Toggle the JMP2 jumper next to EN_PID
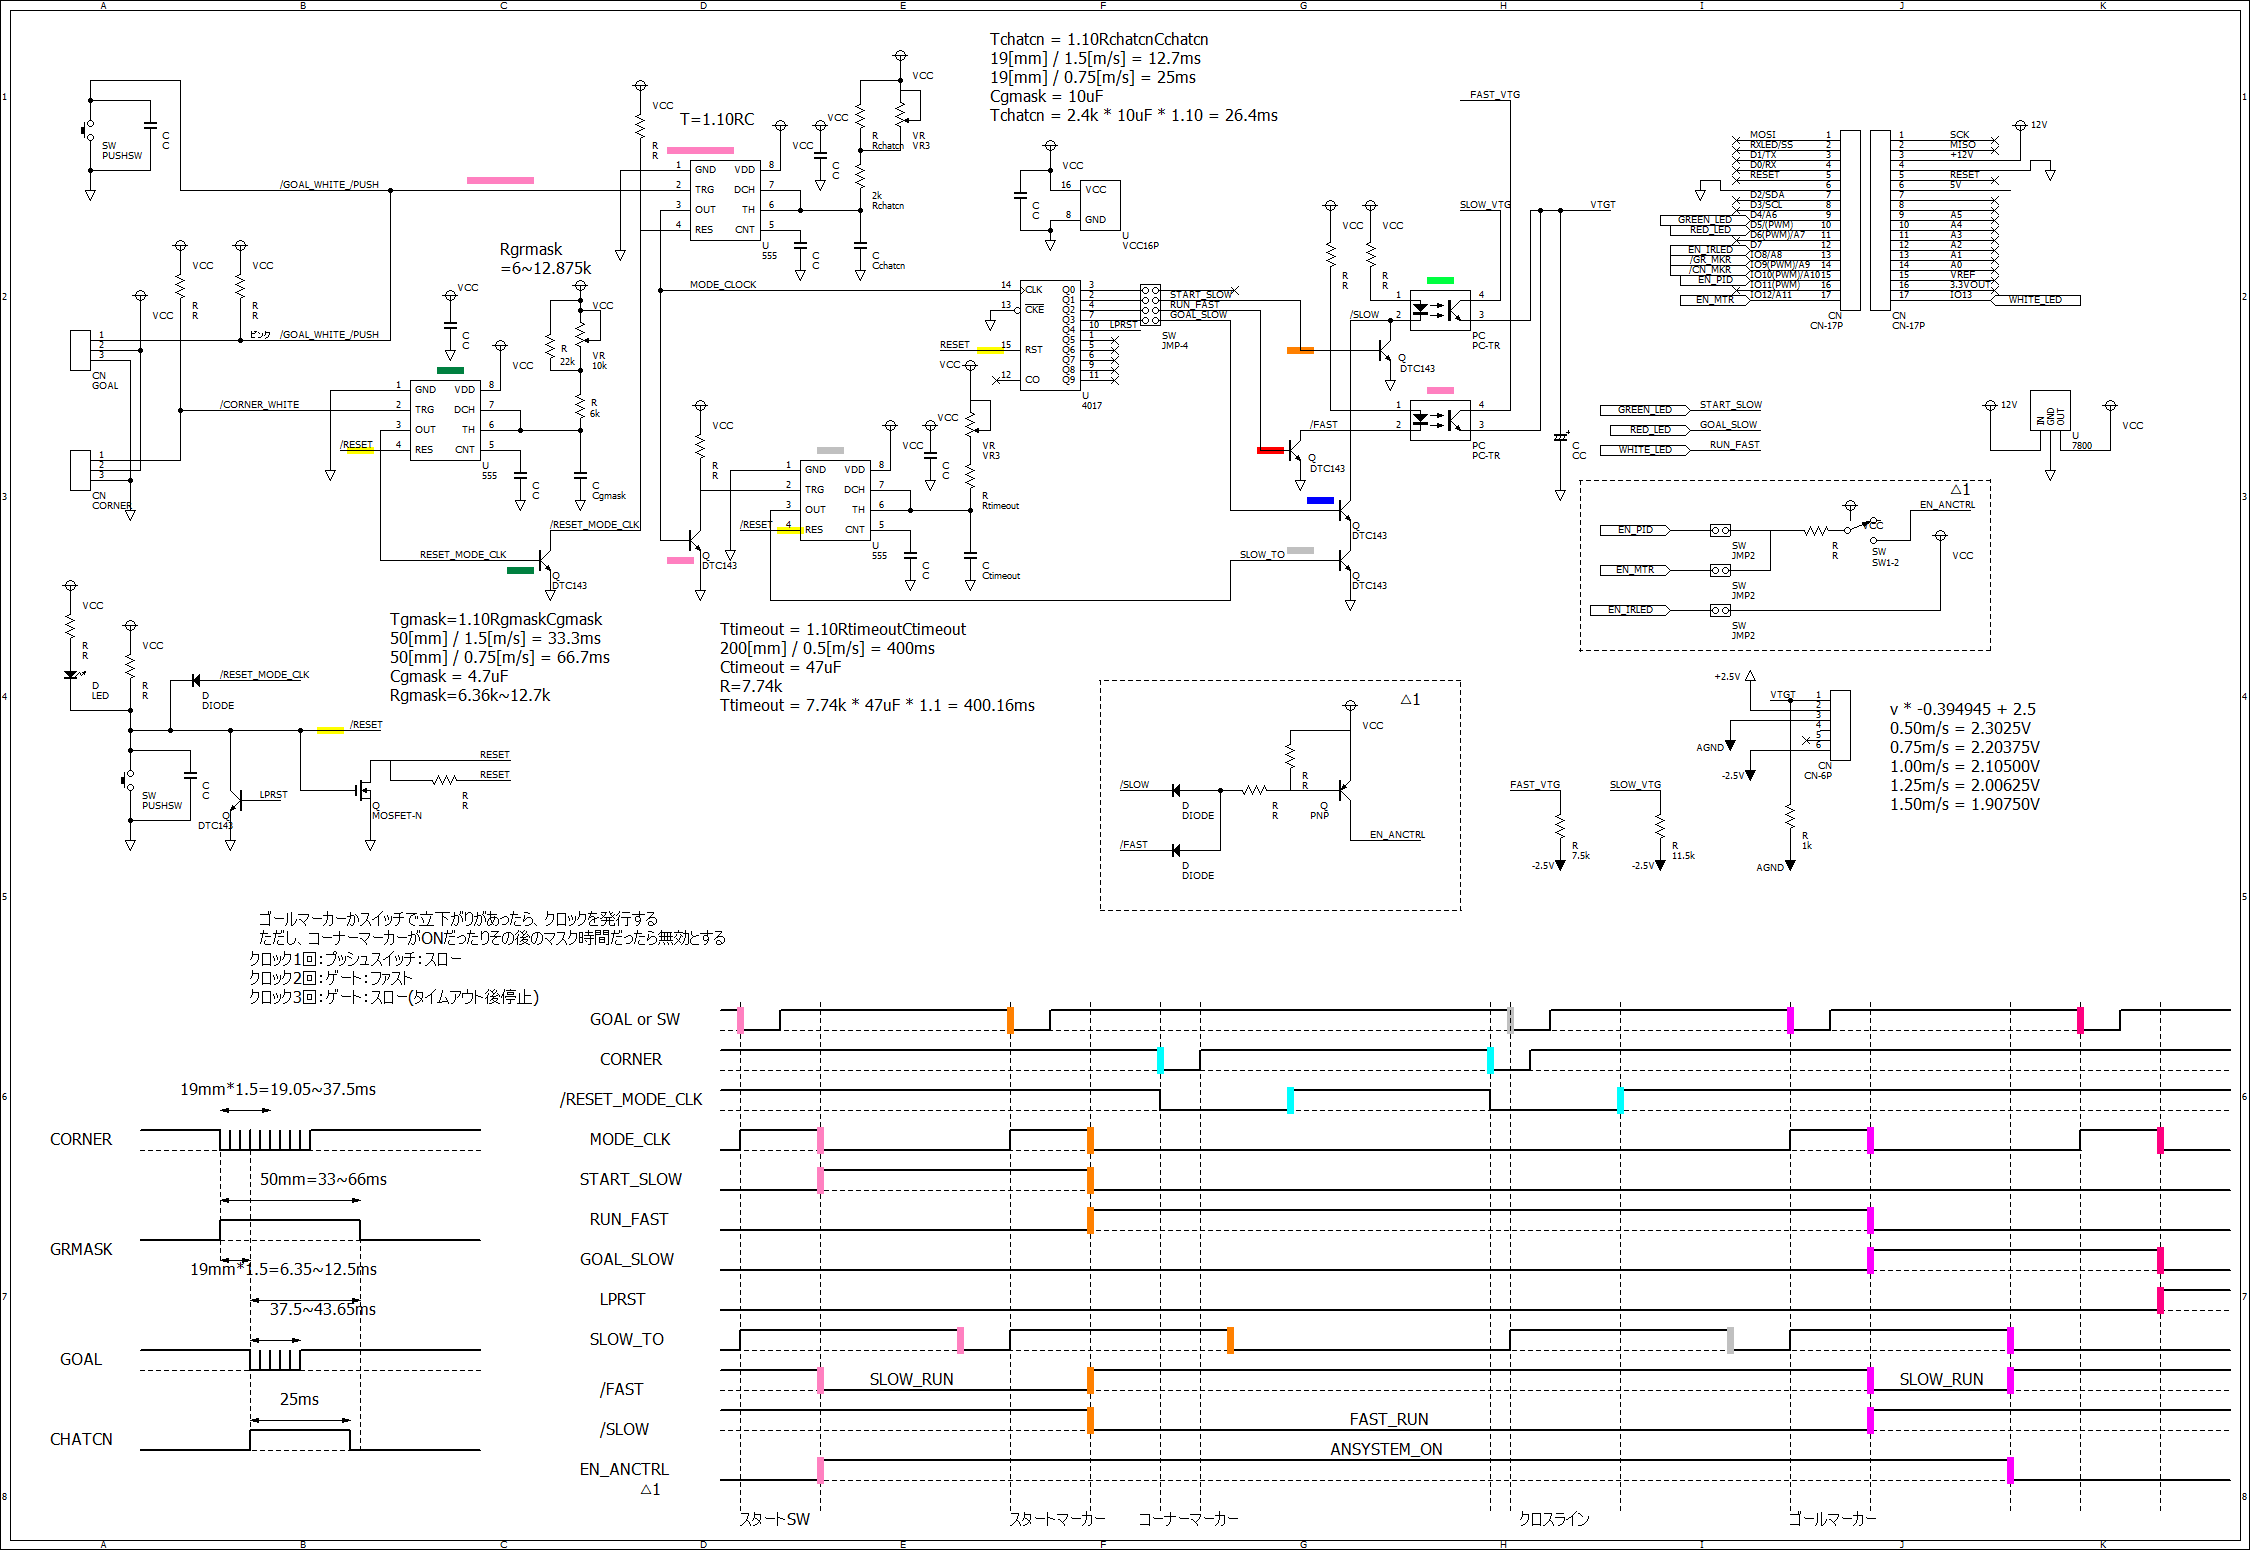The image size is (2250, 1550). [x=1720, y=530]
